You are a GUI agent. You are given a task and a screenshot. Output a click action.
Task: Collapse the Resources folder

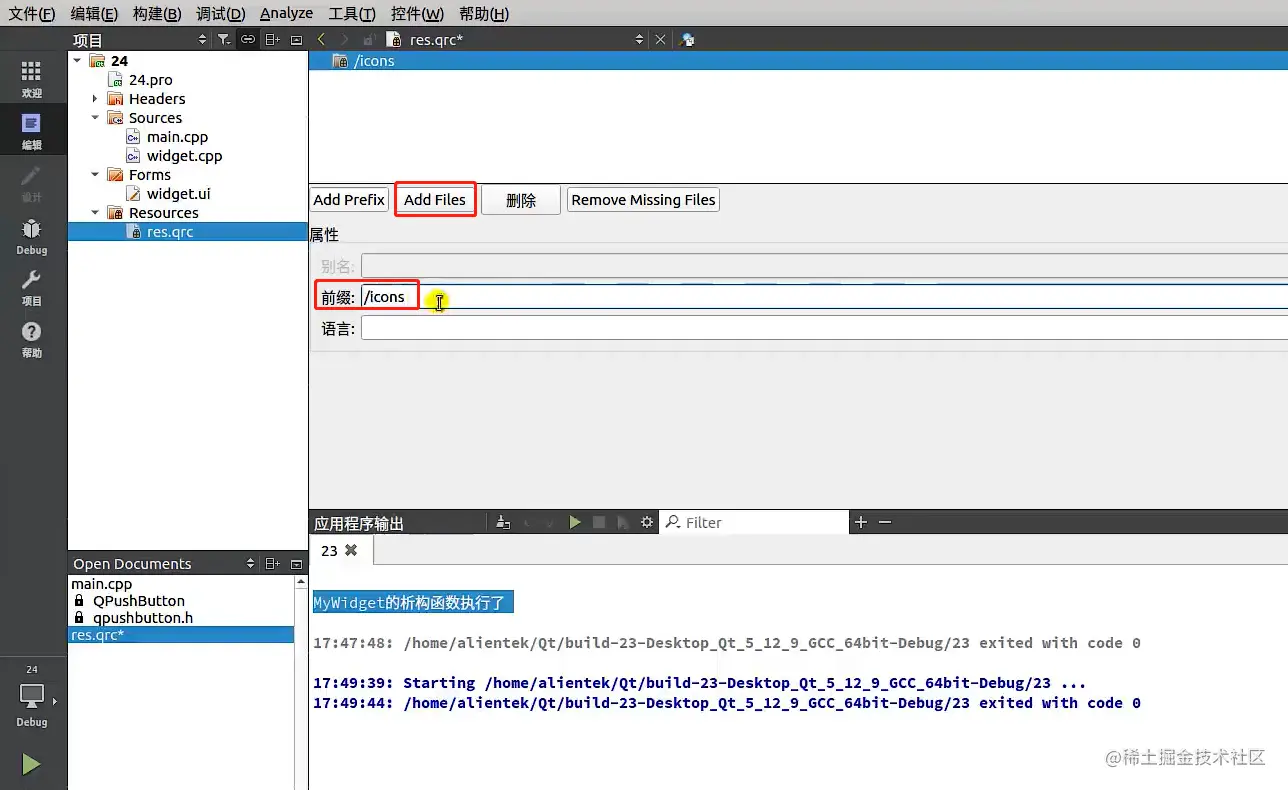click(96, 213)
